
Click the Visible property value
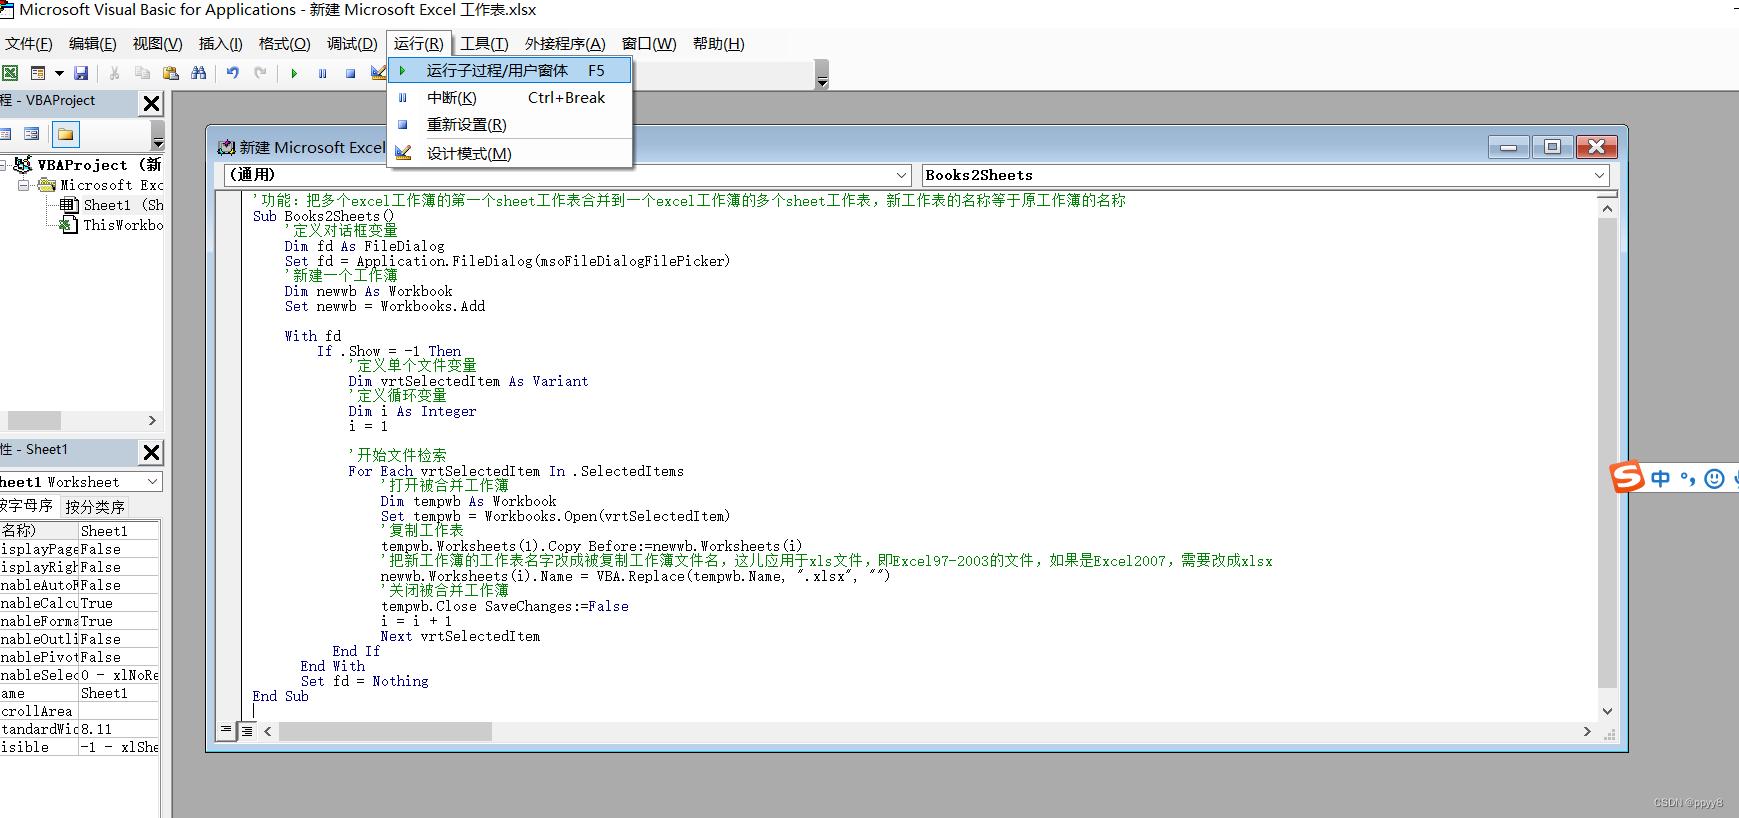click(118, 747)
